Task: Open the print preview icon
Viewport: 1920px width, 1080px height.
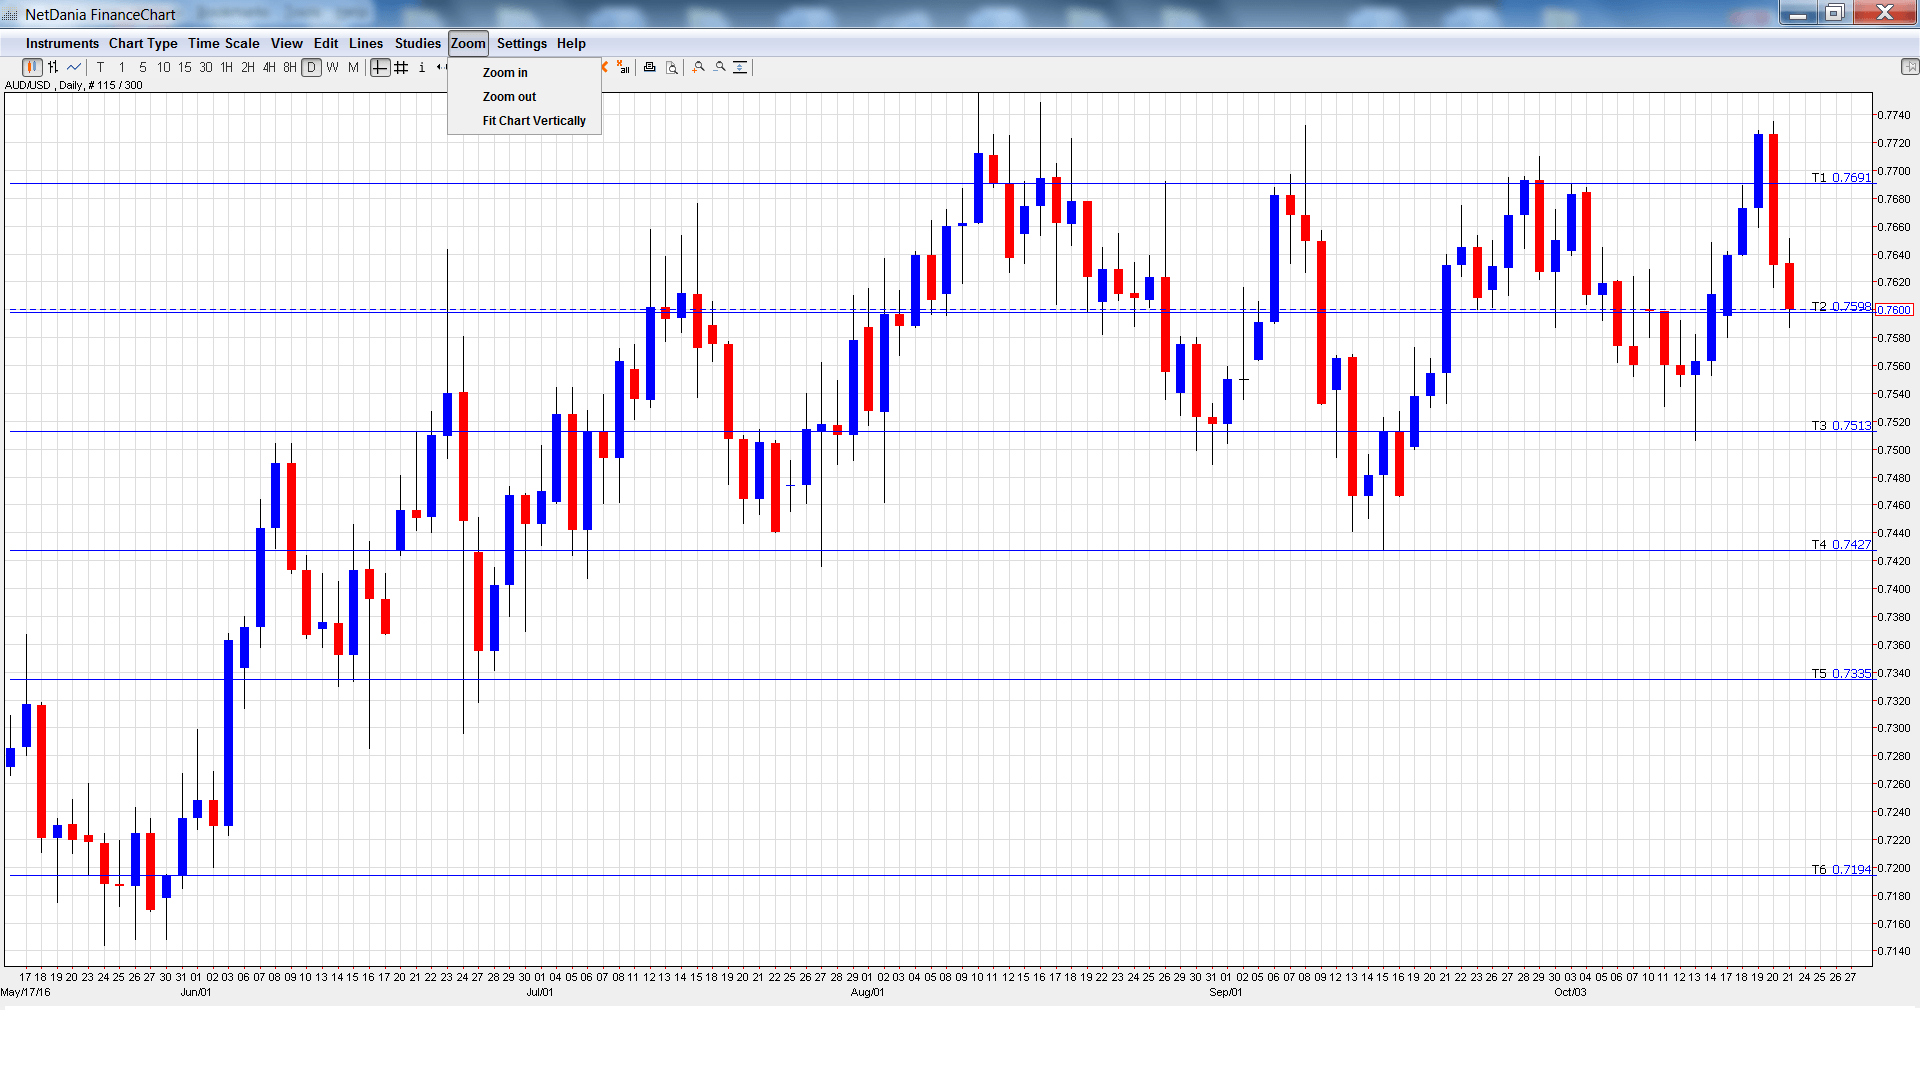Action: [672, 68]
